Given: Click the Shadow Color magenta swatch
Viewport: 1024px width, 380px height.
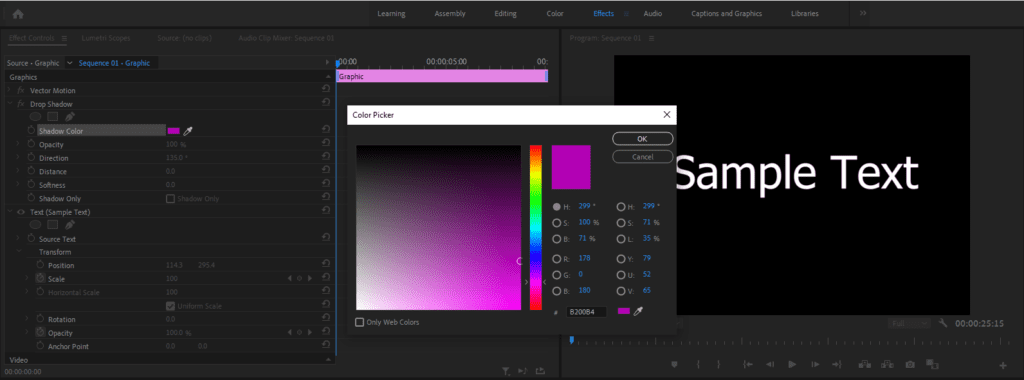Looking at the screenshot, I should [174, 131].
